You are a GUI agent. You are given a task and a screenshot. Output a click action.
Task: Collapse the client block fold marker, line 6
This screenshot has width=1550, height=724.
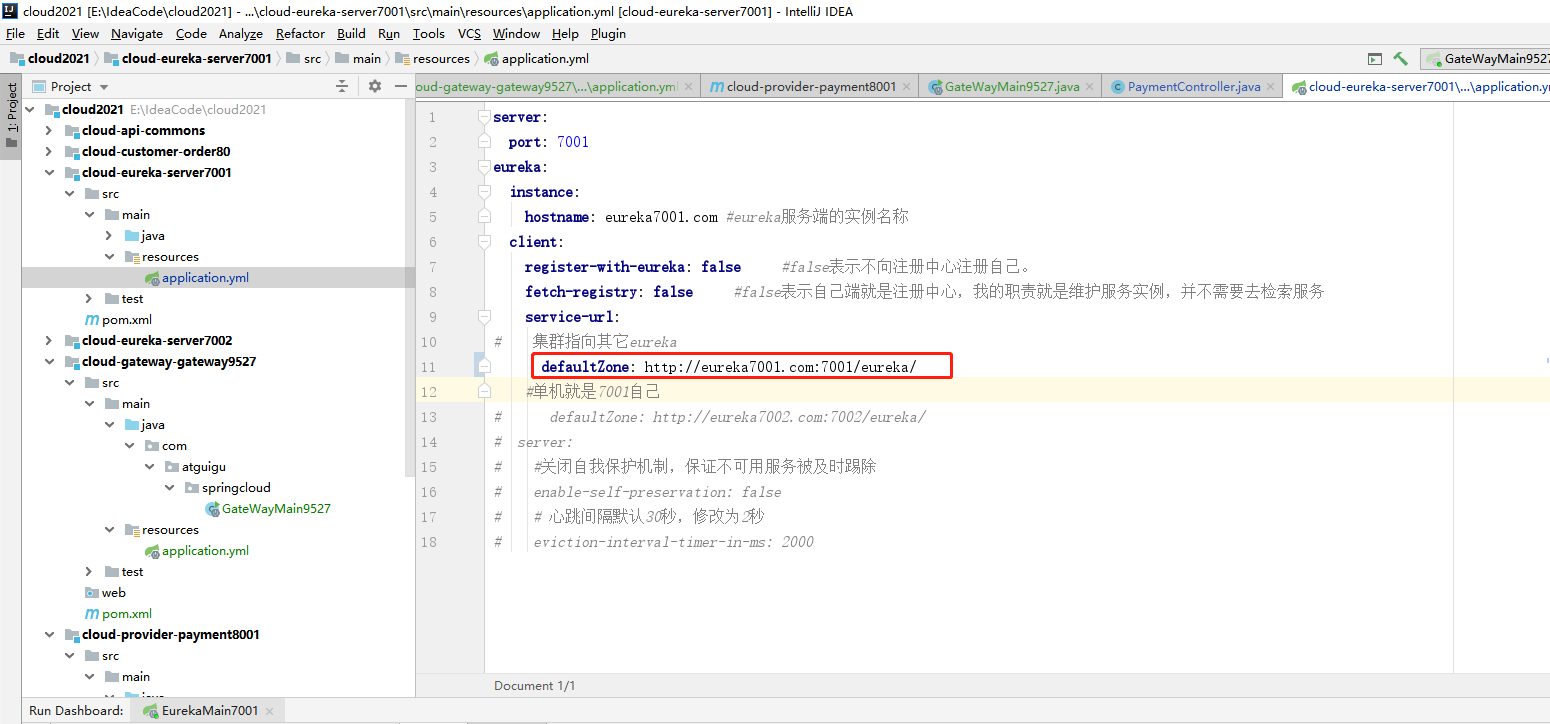click(484, 242)
